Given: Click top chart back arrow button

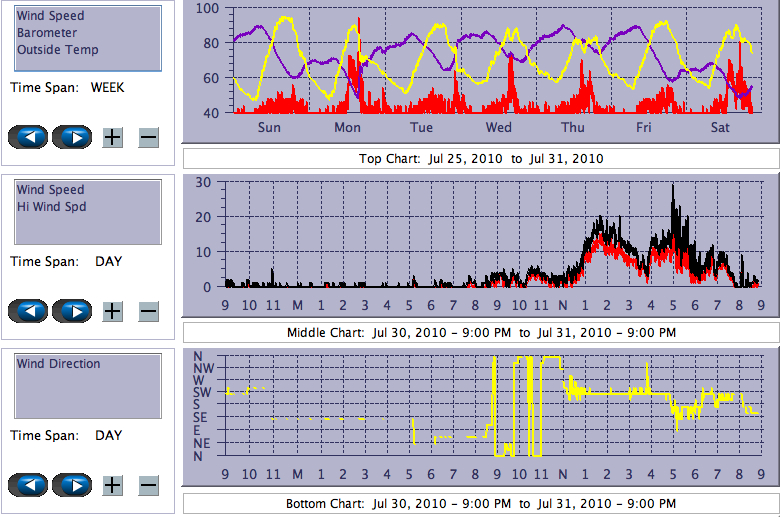Looking at the screenshot, I should pos(27,137).
